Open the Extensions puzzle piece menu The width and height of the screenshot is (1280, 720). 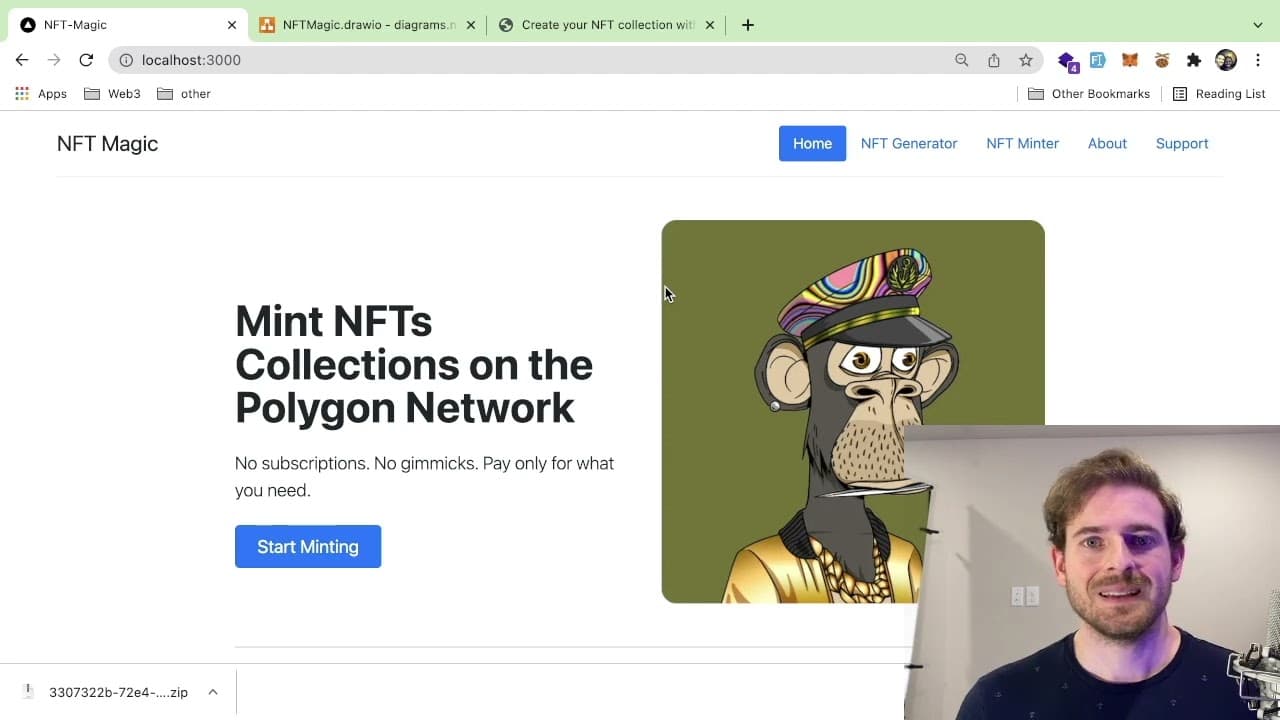click(x=1194, y=60)
